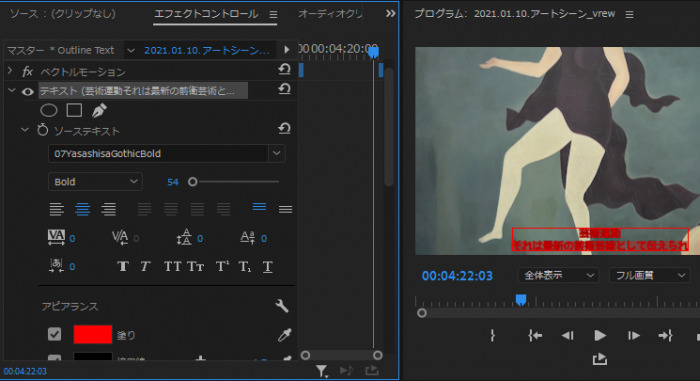Select the 2021.01.10.アートシーン sequence link
700x381 pixels.
(x=207, y=50)
